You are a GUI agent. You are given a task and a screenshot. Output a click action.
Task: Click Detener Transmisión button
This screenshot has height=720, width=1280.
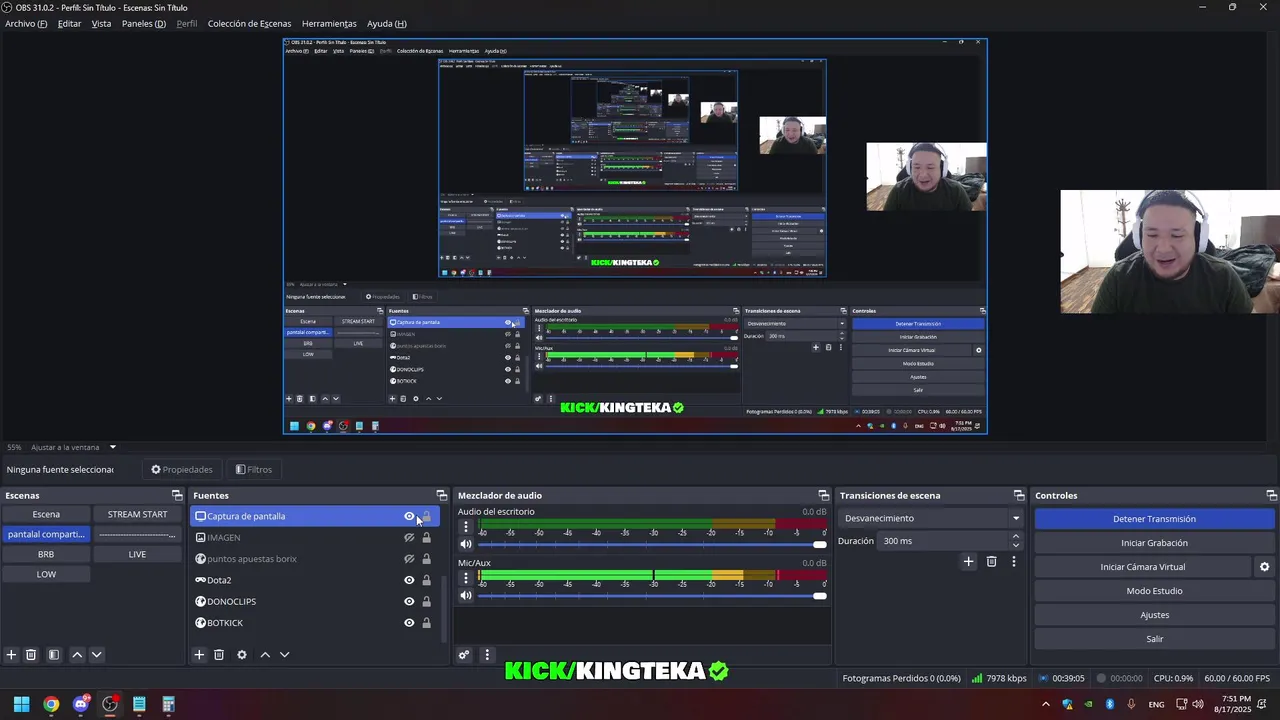pos(1154,519)
